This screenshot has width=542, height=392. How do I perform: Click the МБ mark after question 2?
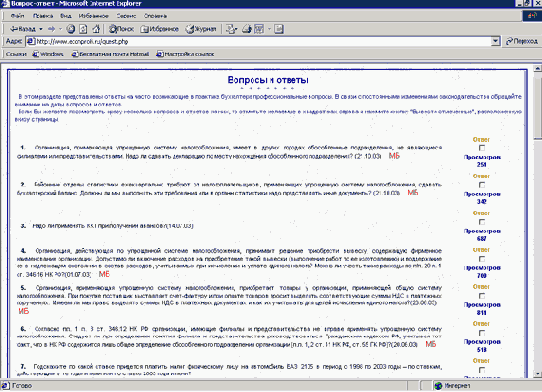point(413,193)
